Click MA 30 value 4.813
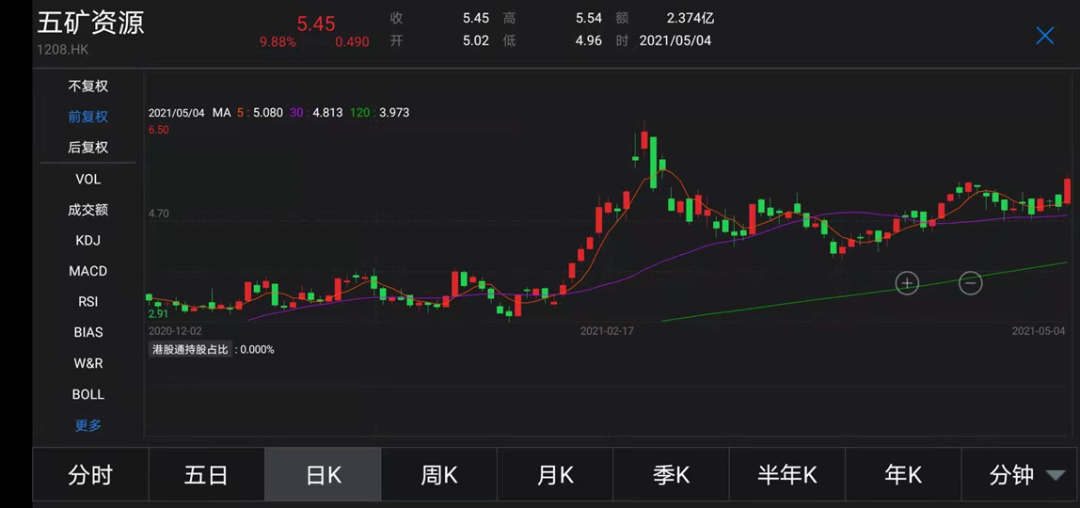 (x=328, y=112)
